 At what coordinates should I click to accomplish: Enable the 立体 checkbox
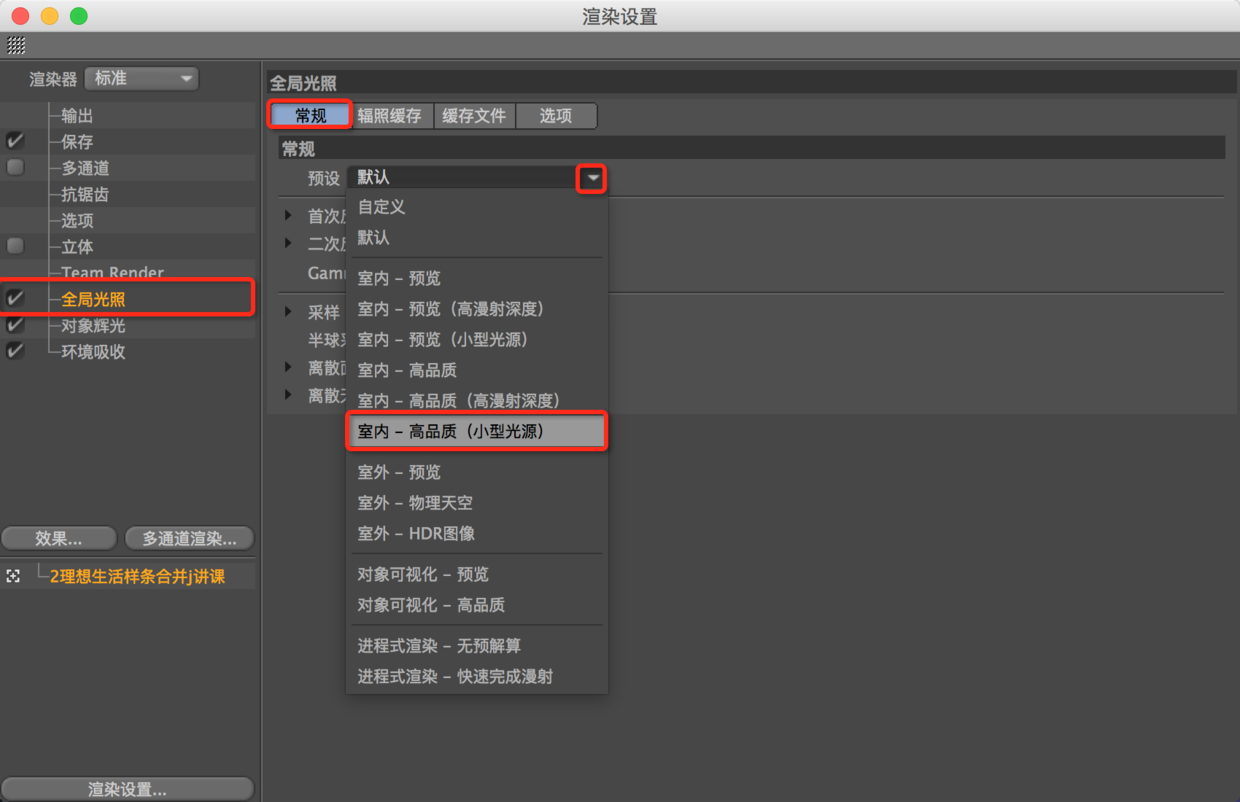pyautogui.click(x=15, y=246)
